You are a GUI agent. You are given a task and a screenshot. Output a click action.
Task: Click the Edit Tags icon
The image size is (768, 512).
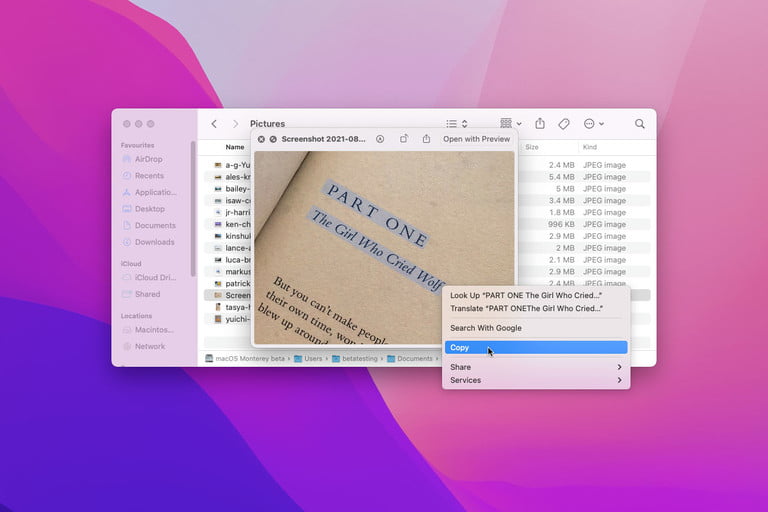[564, 124]
